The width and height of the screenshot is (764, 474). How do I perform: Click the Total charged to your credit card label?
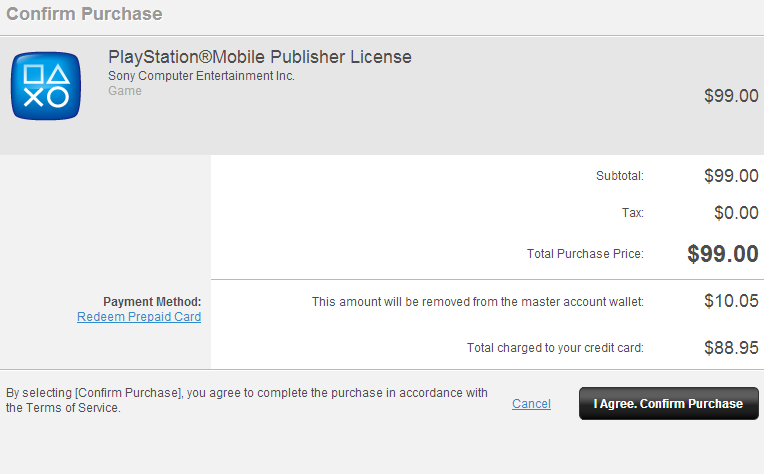555,348
